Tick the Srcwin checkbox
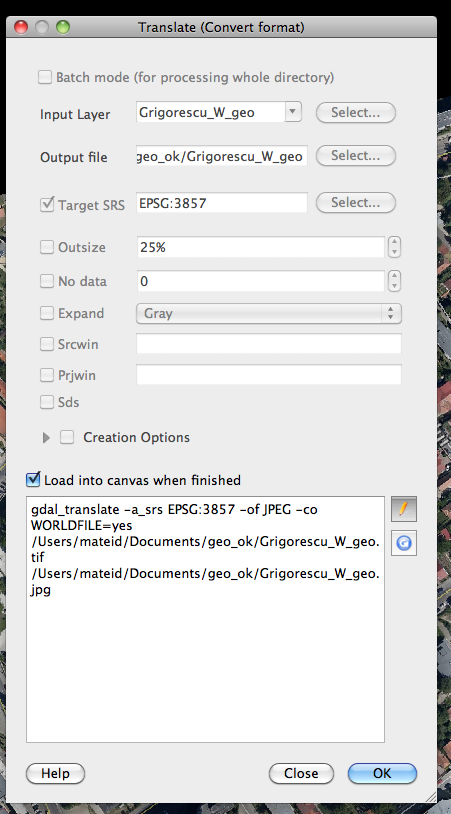Image resolution: width=451 pixels, height=814 pixels. pos(47,344)
